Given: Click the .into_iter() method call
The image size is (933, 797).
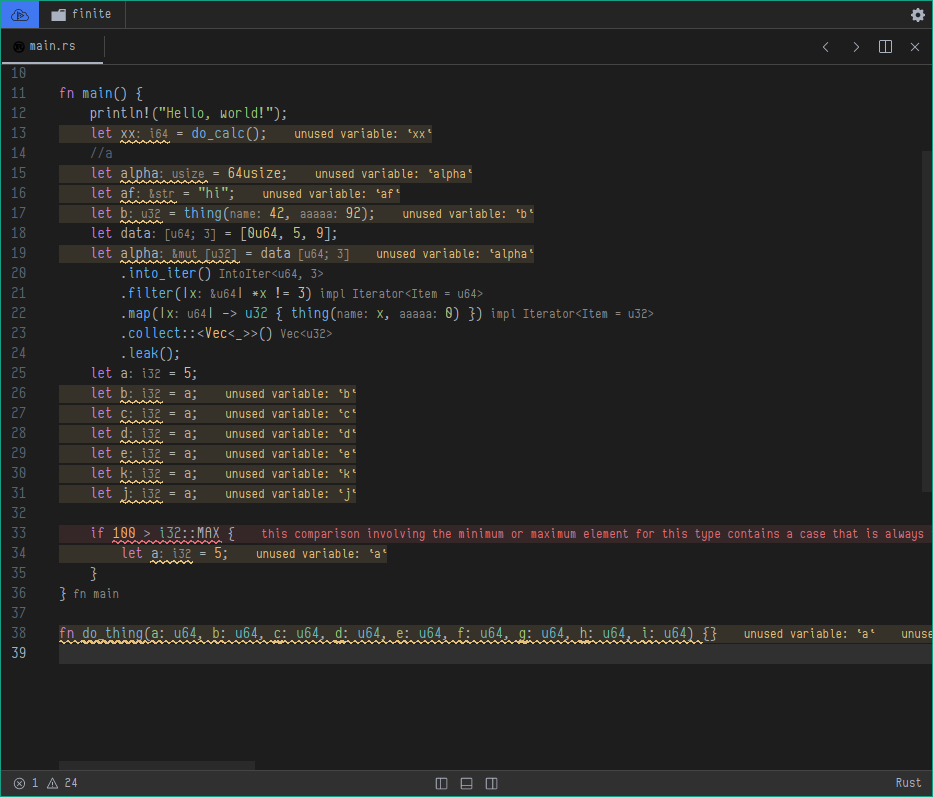Looking at the screenshot, I should 166,273.
